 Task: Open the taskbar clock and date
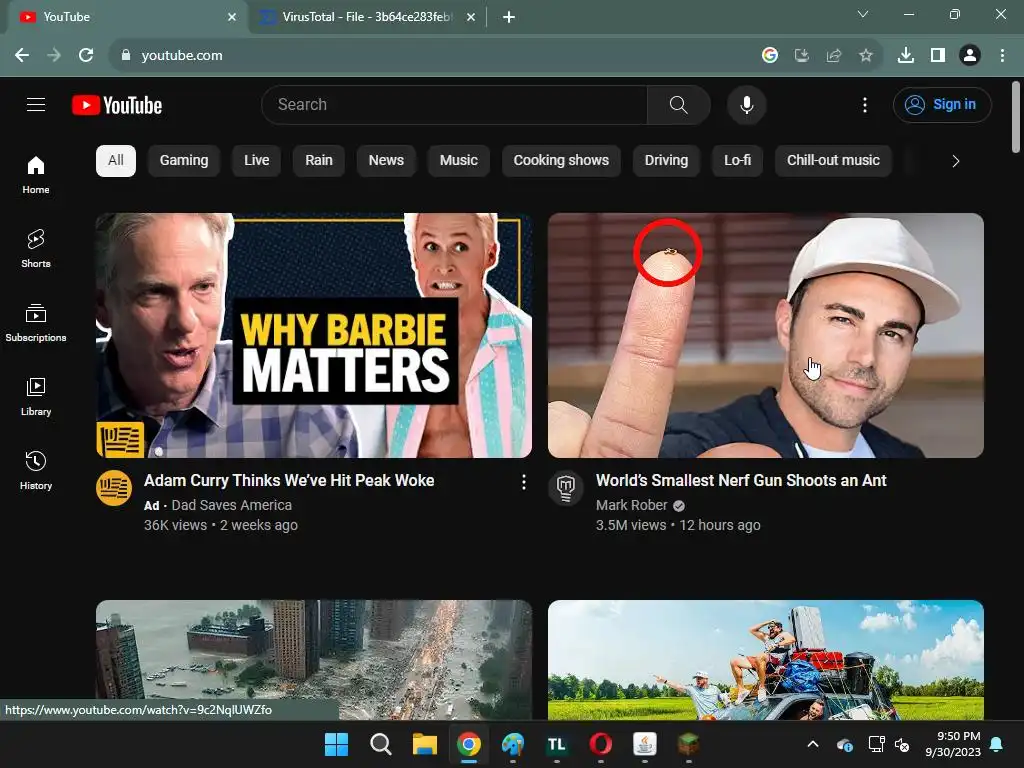click(x=953, y=744)
